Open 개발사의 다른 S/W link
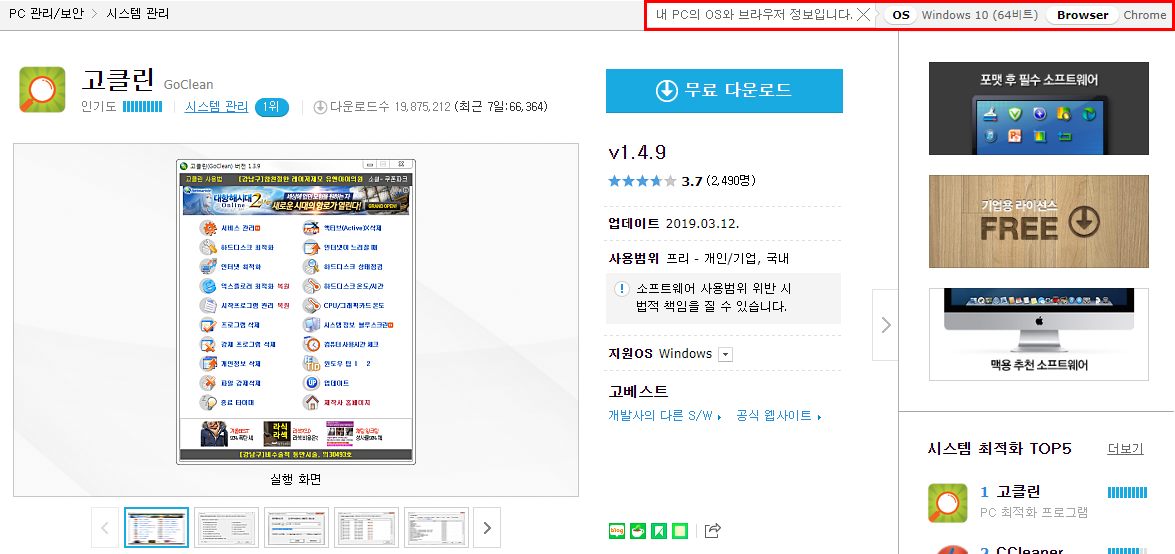 [665, 415]
